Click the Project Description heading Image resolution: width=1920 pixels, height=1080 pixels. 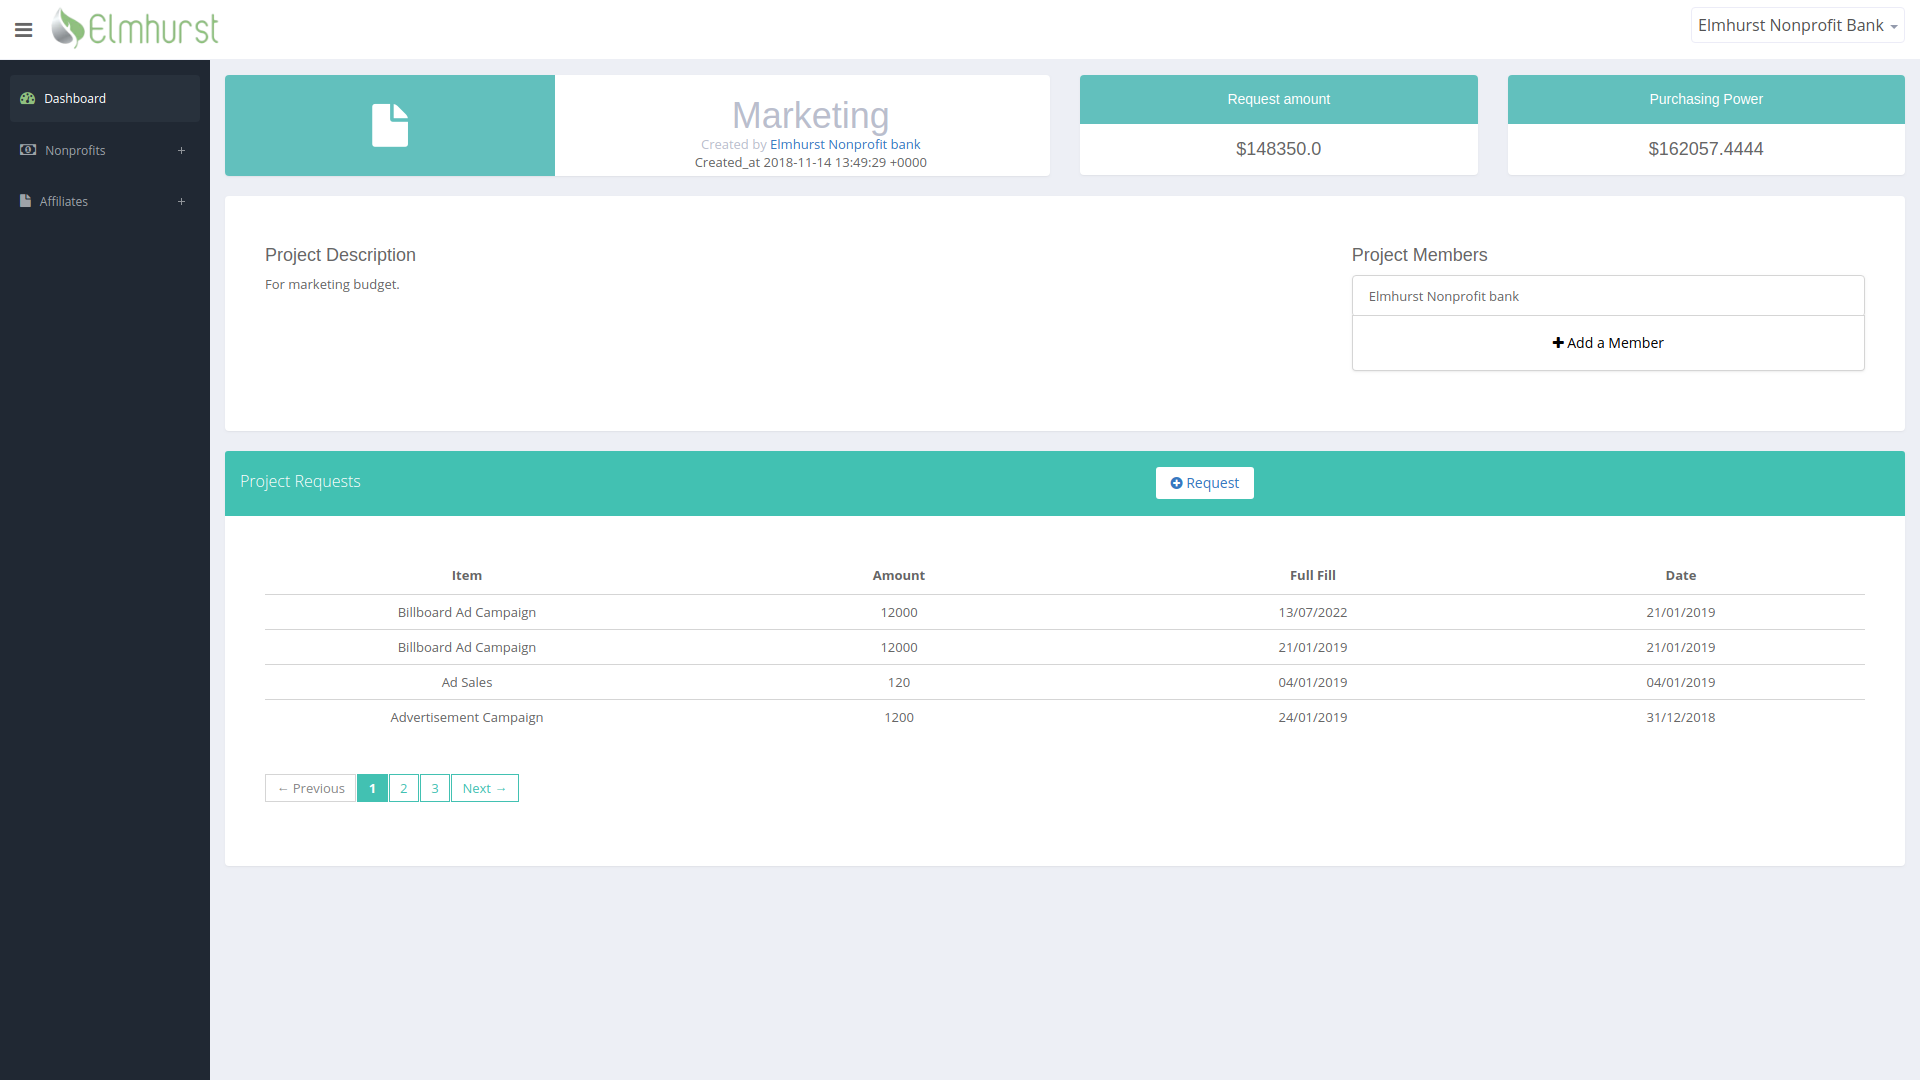click(340, 255)
